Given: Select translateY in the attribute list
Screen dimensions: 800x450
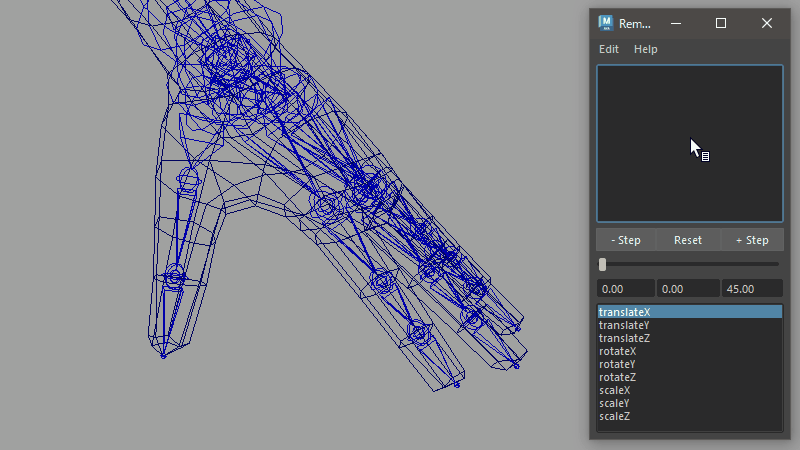Looking at the screenshot, I should (x=624, y=325).
